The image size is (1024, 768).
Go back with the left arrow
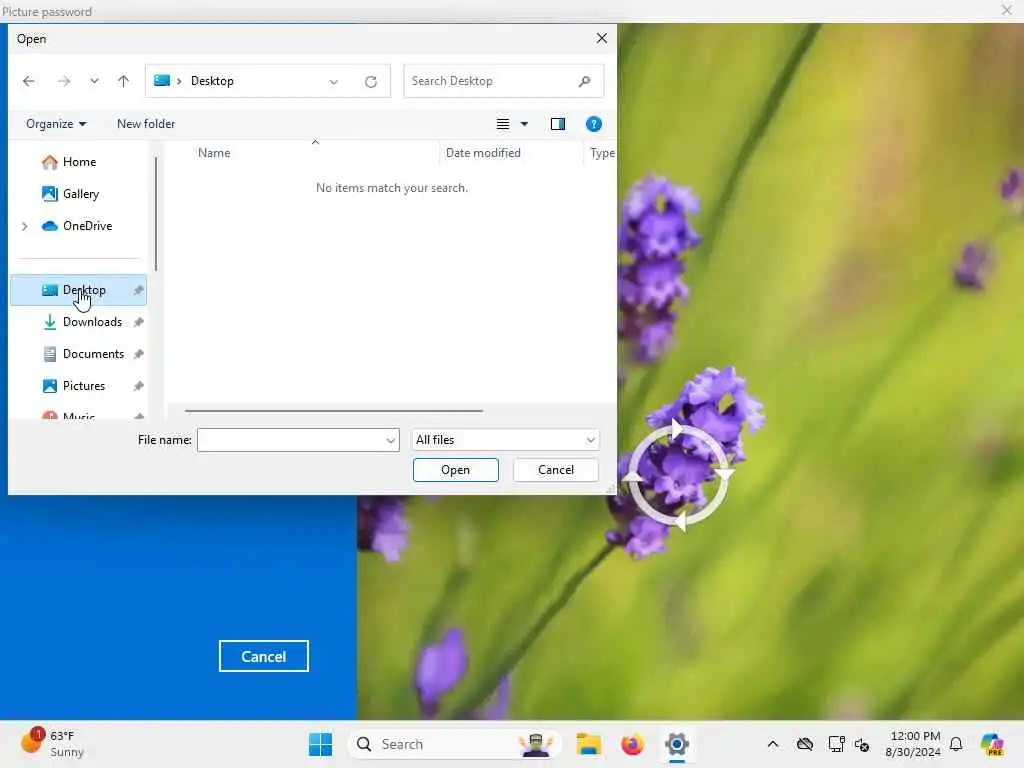pyautogui.click(x=29, y=81)
